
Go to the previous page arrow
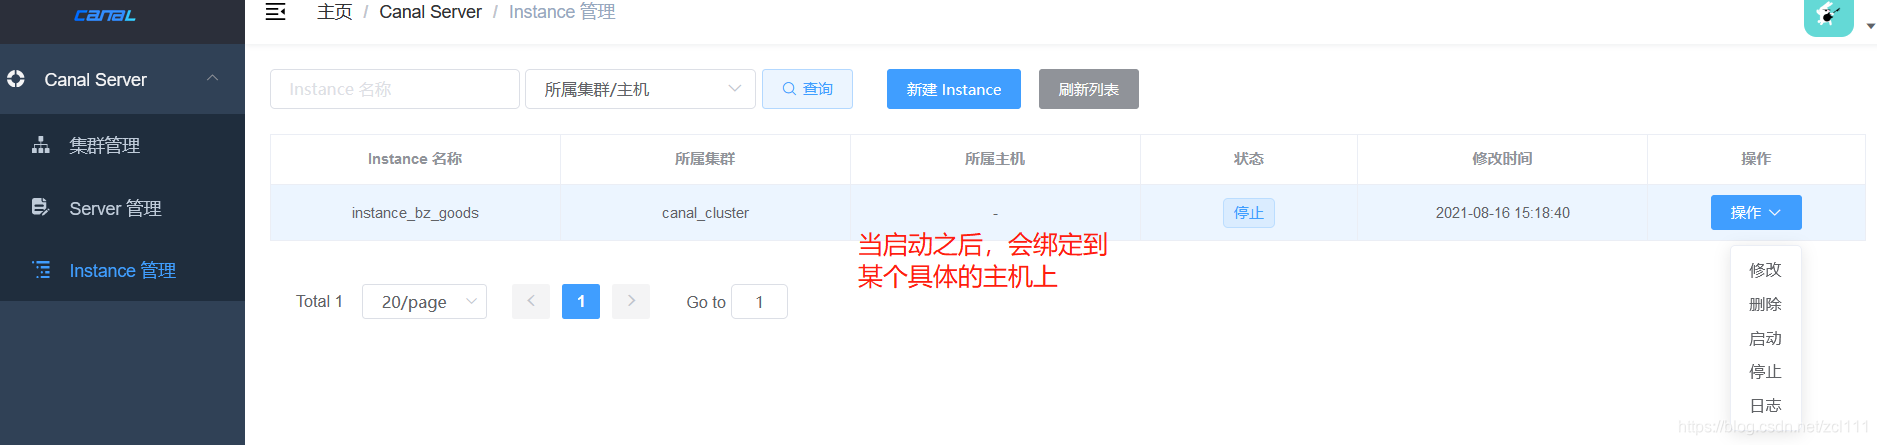click(x=531, y=301)
